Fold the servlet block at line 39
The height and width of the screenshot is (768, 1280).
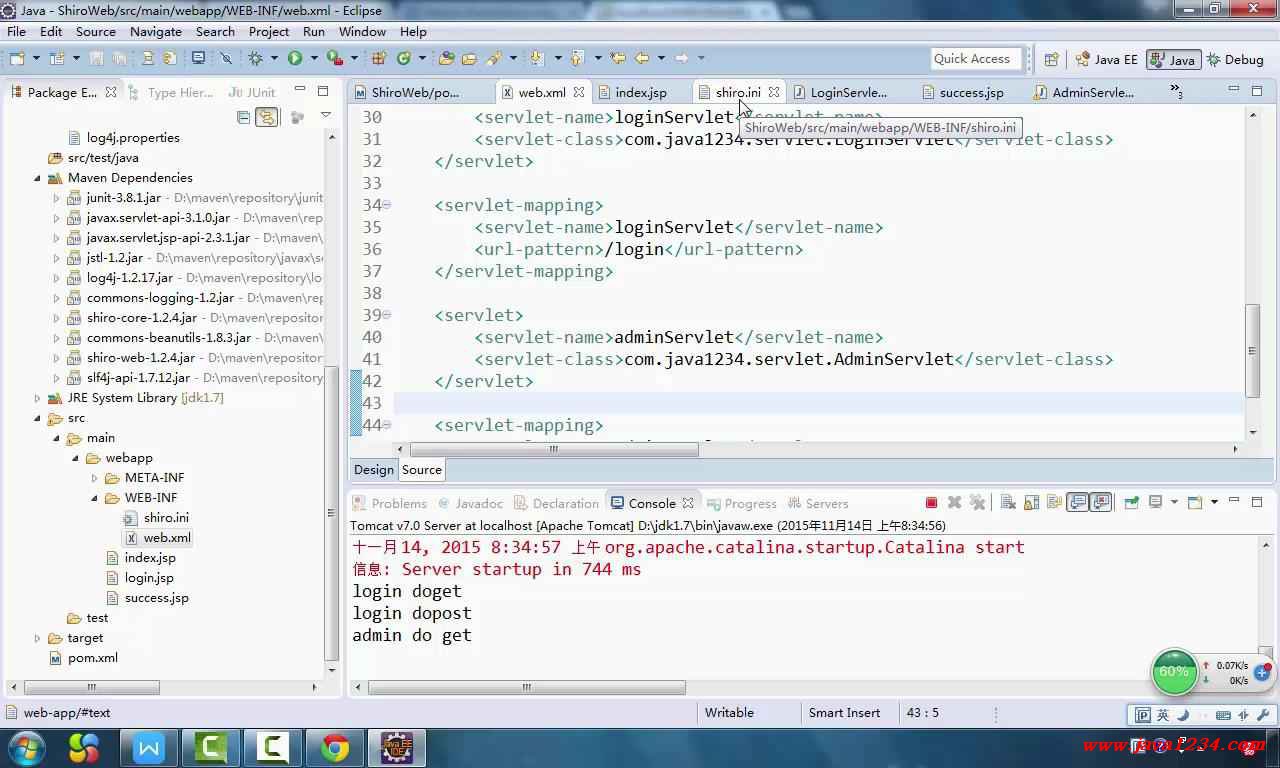pos(387,315)
